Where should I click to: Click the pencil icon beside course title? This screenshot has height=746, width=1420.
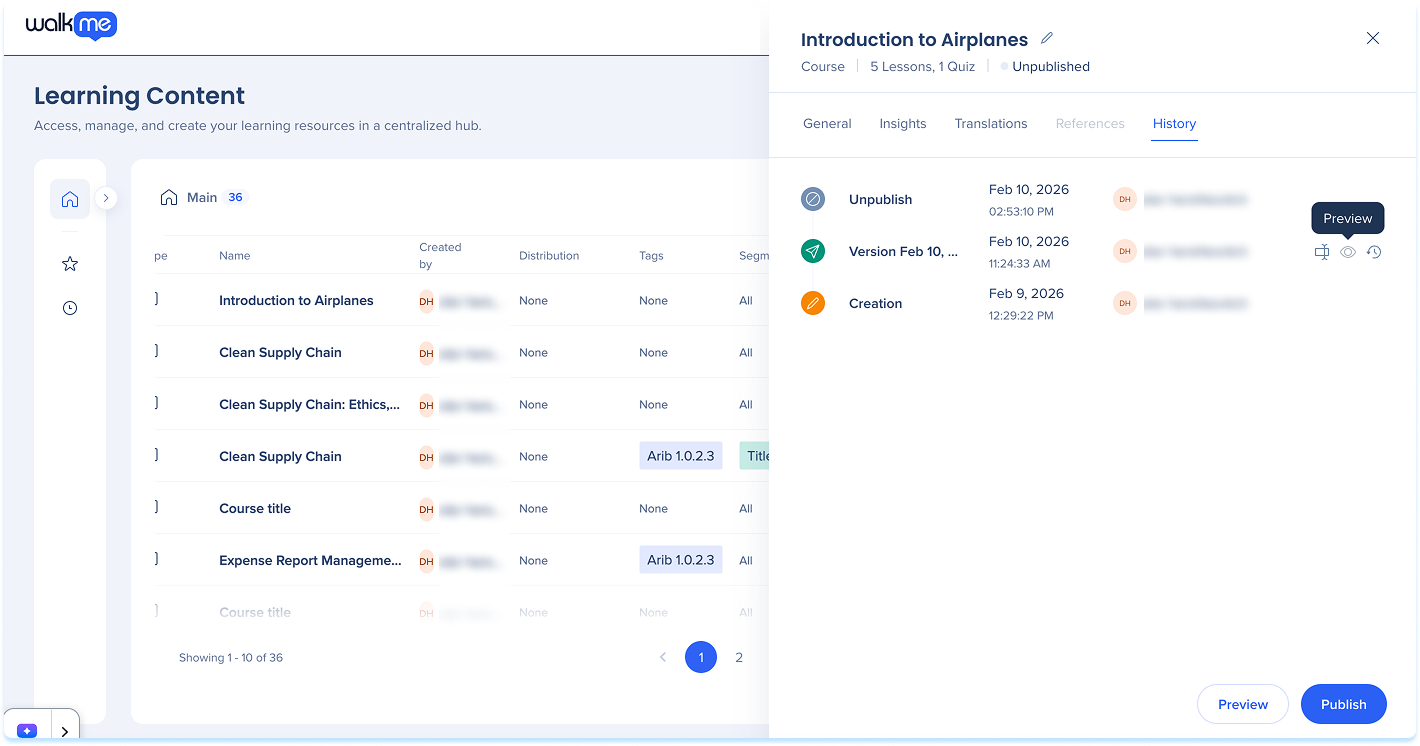pos(1047,39)
